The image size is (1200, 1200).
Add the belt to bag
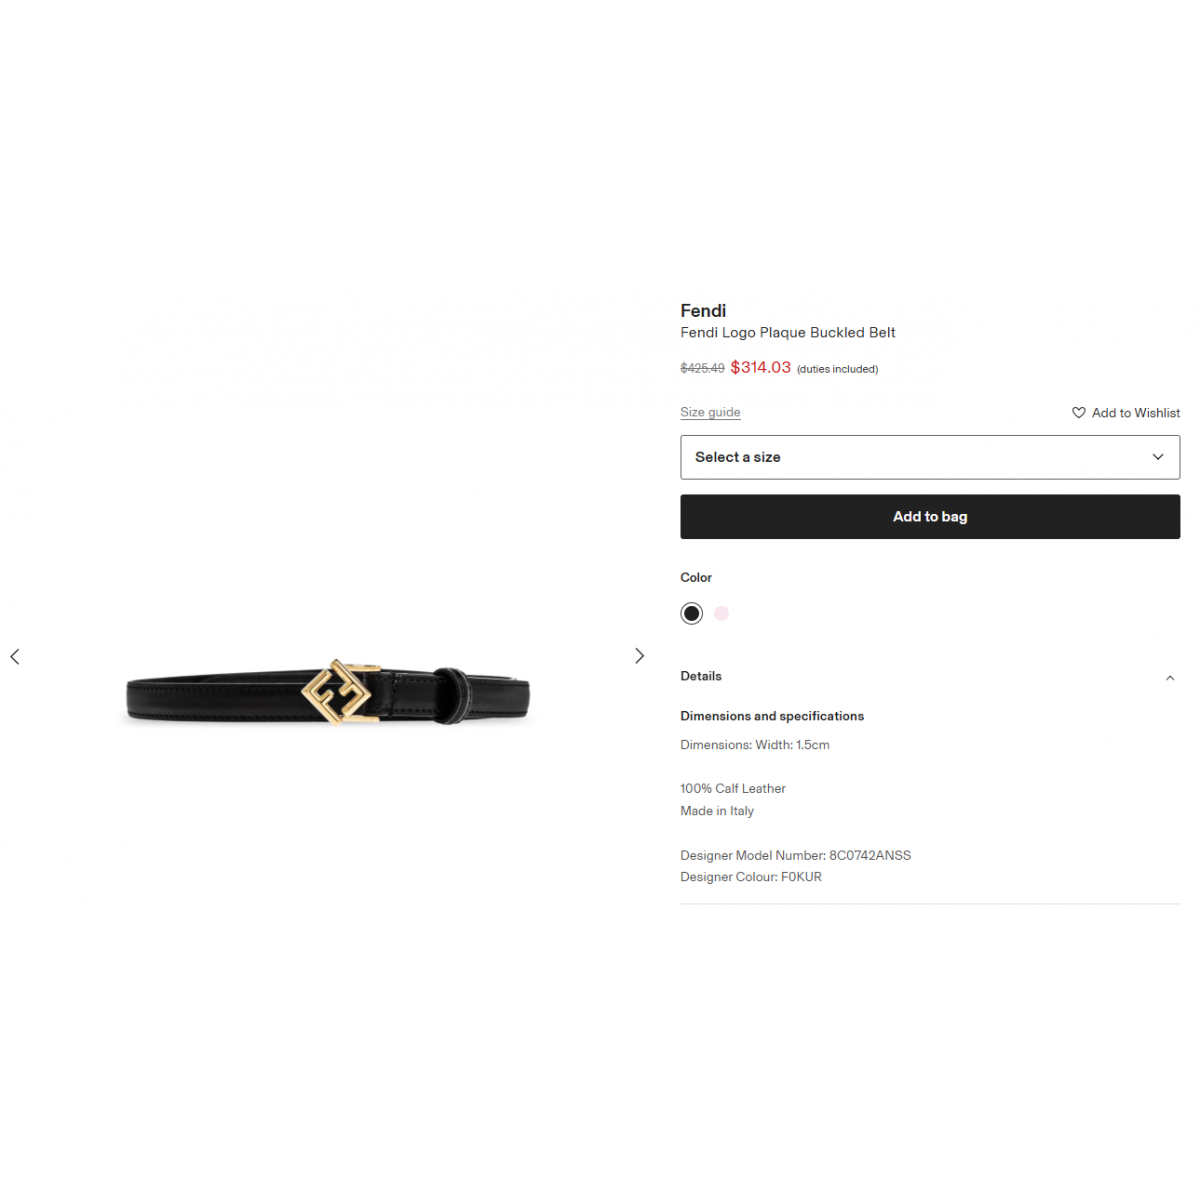(x=930, y=517)
